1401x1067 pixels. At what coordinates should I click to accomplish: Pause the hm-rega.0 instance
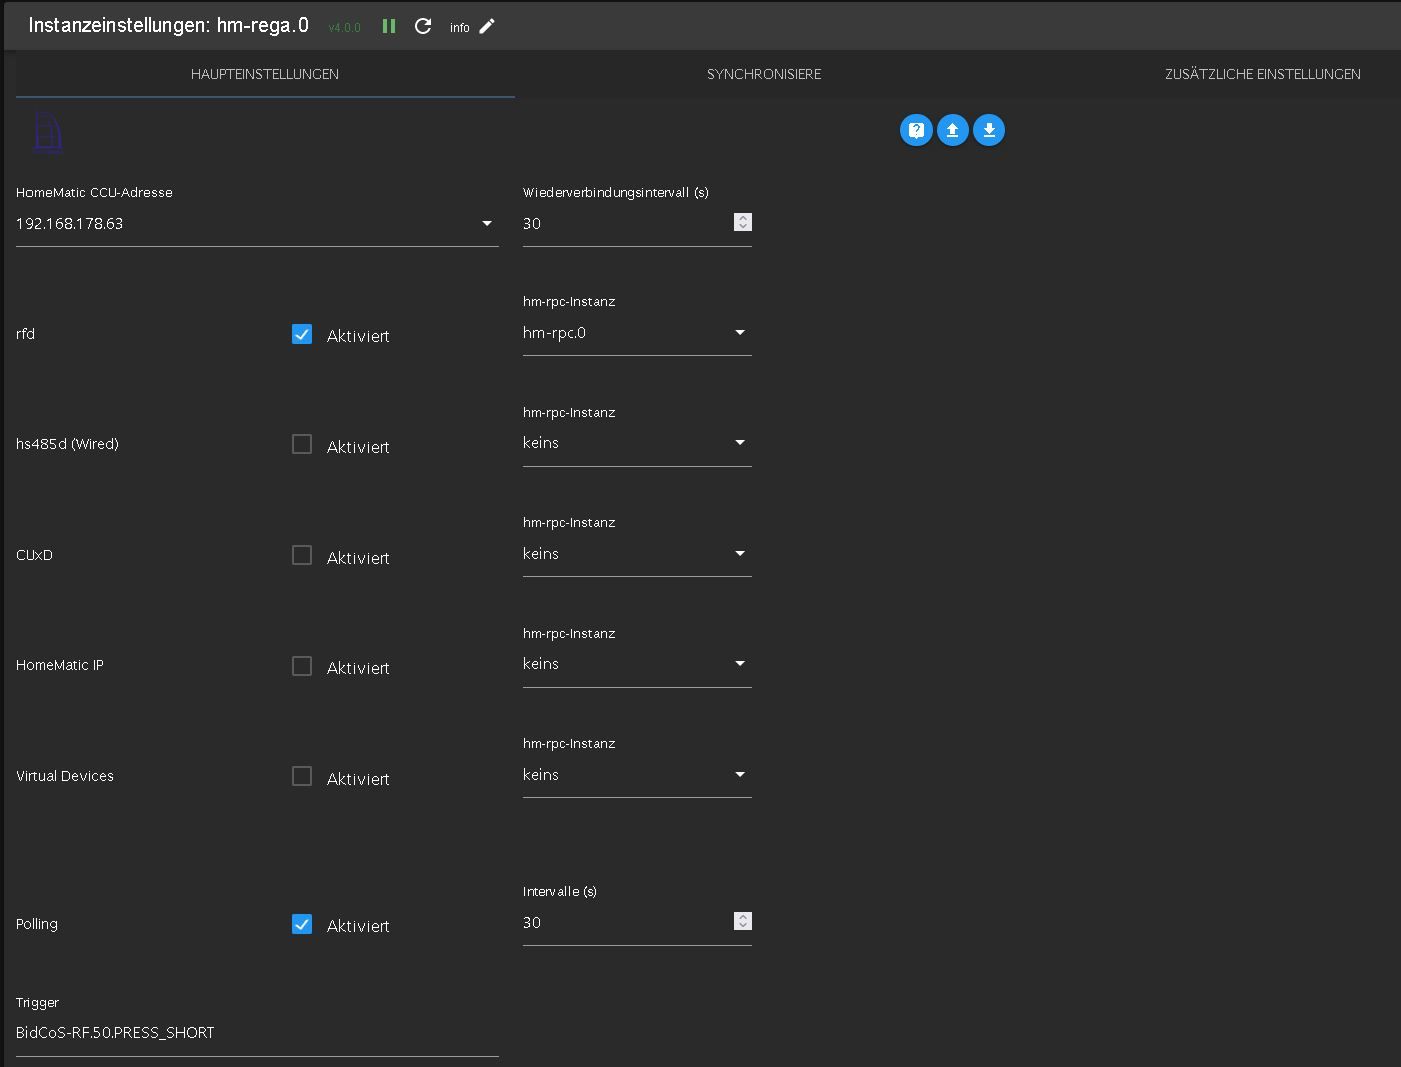(x=389, y=27)
